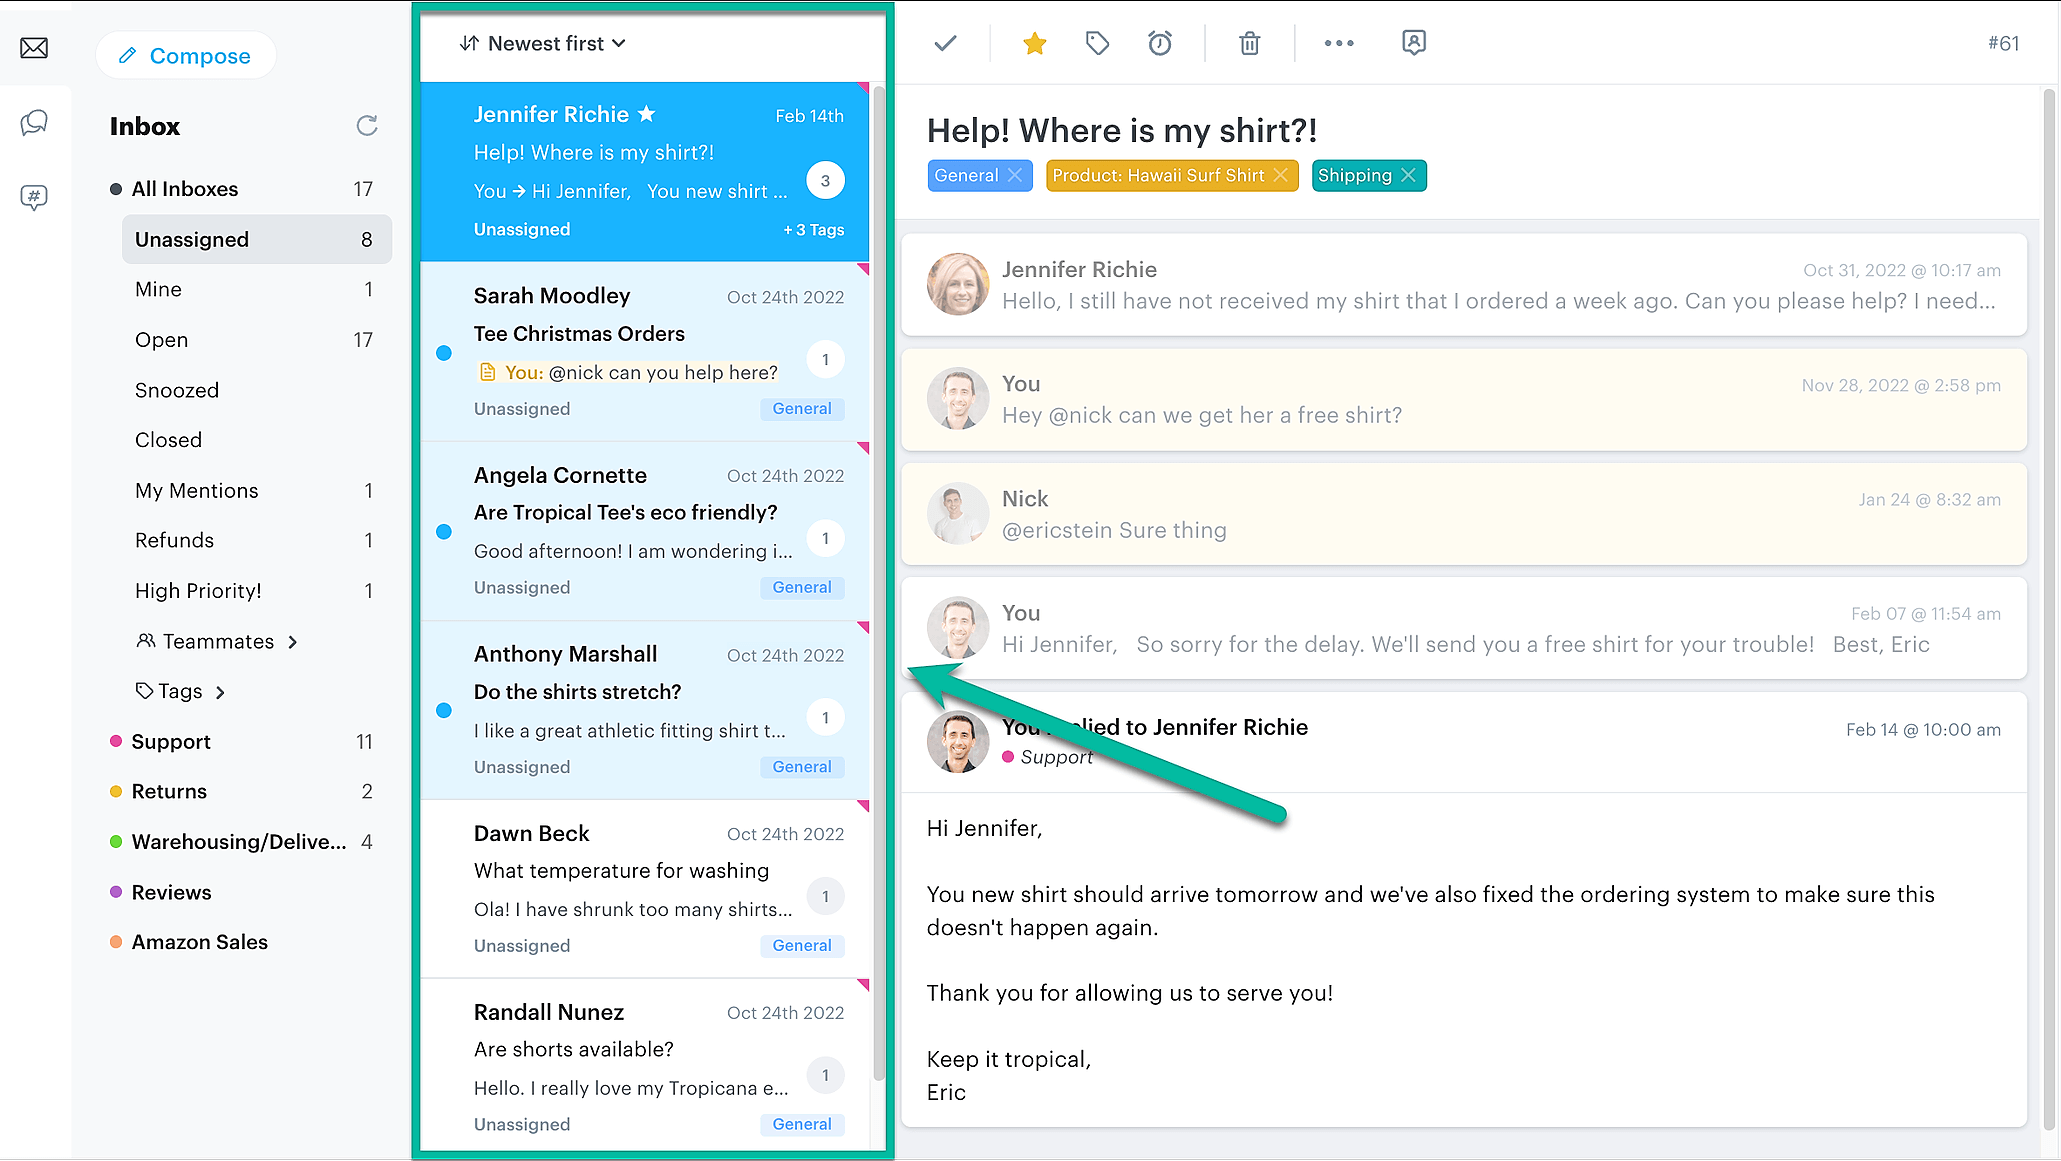Select the chat bubble icon in sidebar

35,122
